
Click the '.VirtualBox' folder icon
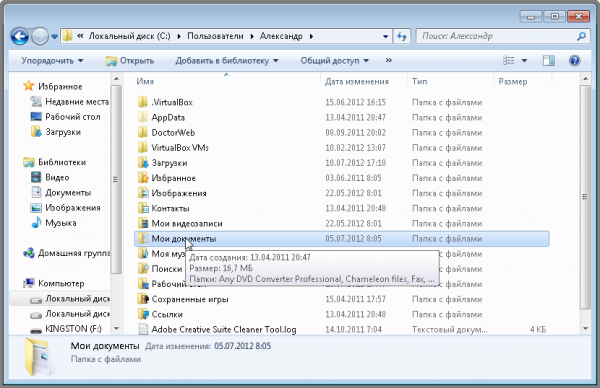(x=143, y=102)
